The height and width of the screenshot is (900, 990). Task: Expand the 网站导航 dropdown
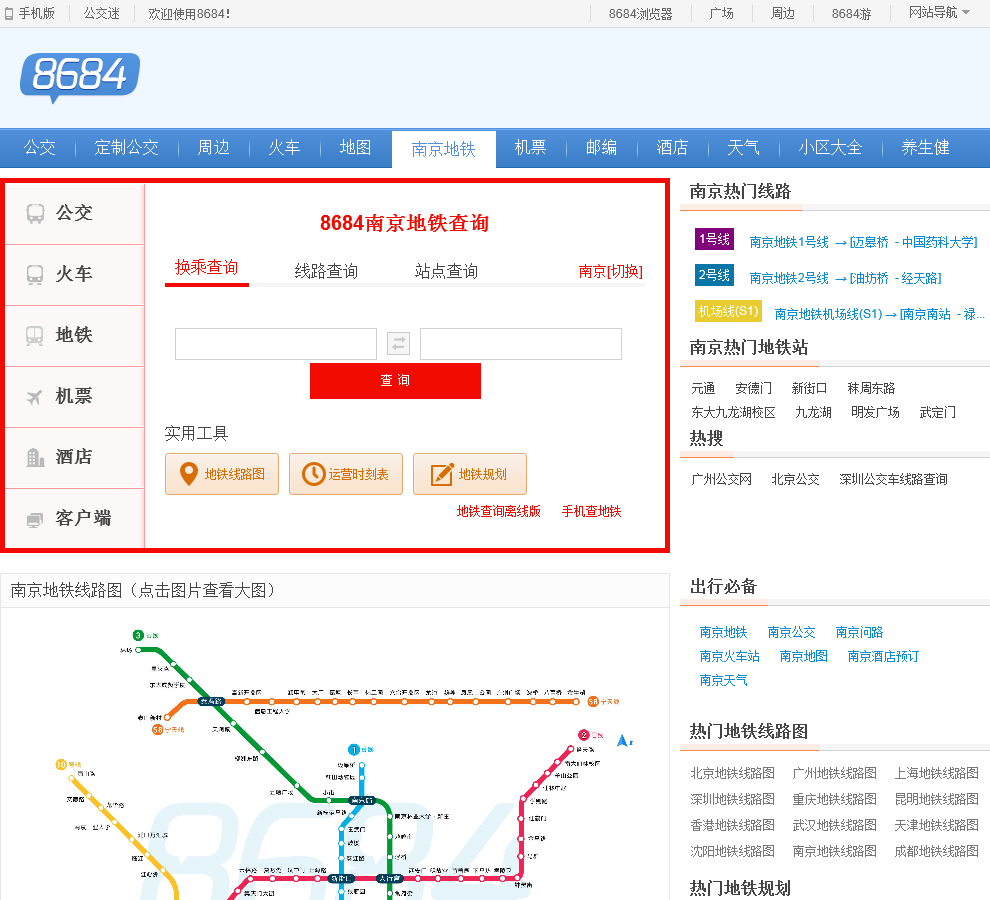click(939, 13)
